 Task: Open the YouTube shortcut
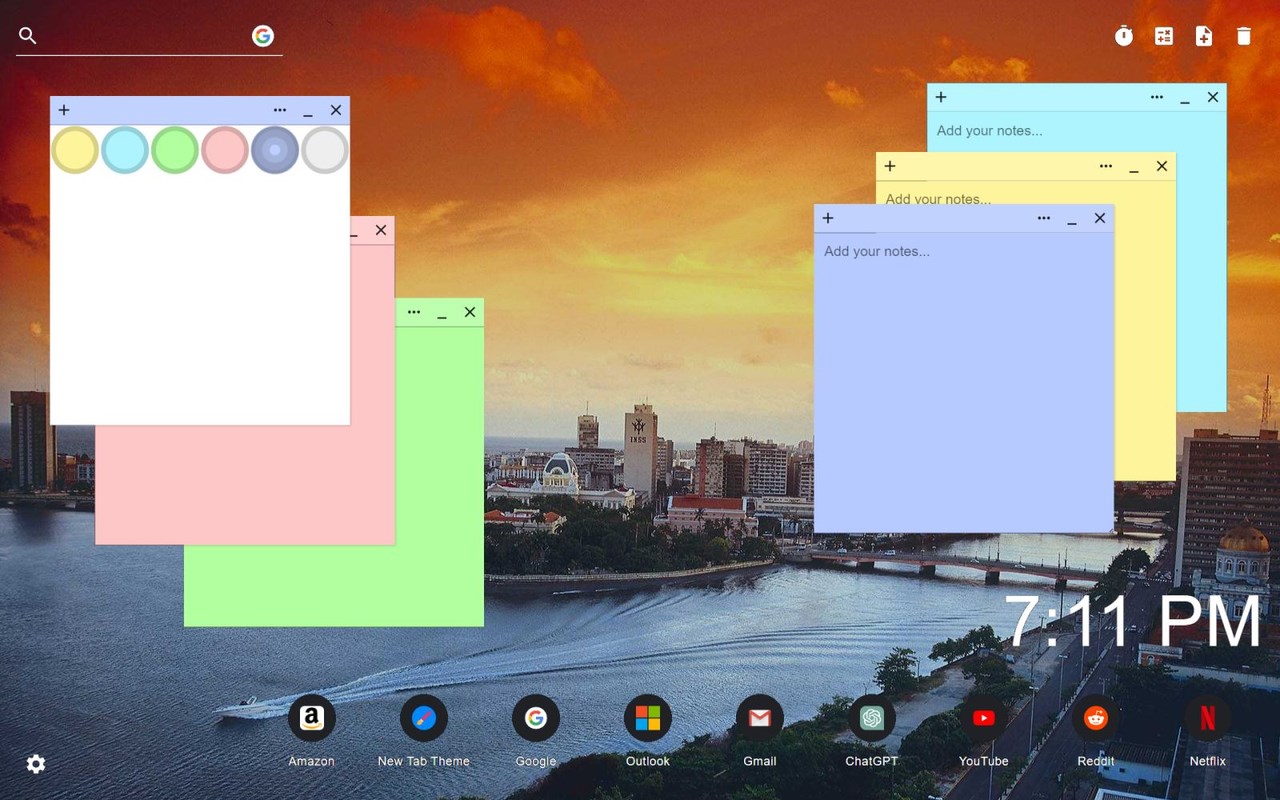(x=984, y=718)
